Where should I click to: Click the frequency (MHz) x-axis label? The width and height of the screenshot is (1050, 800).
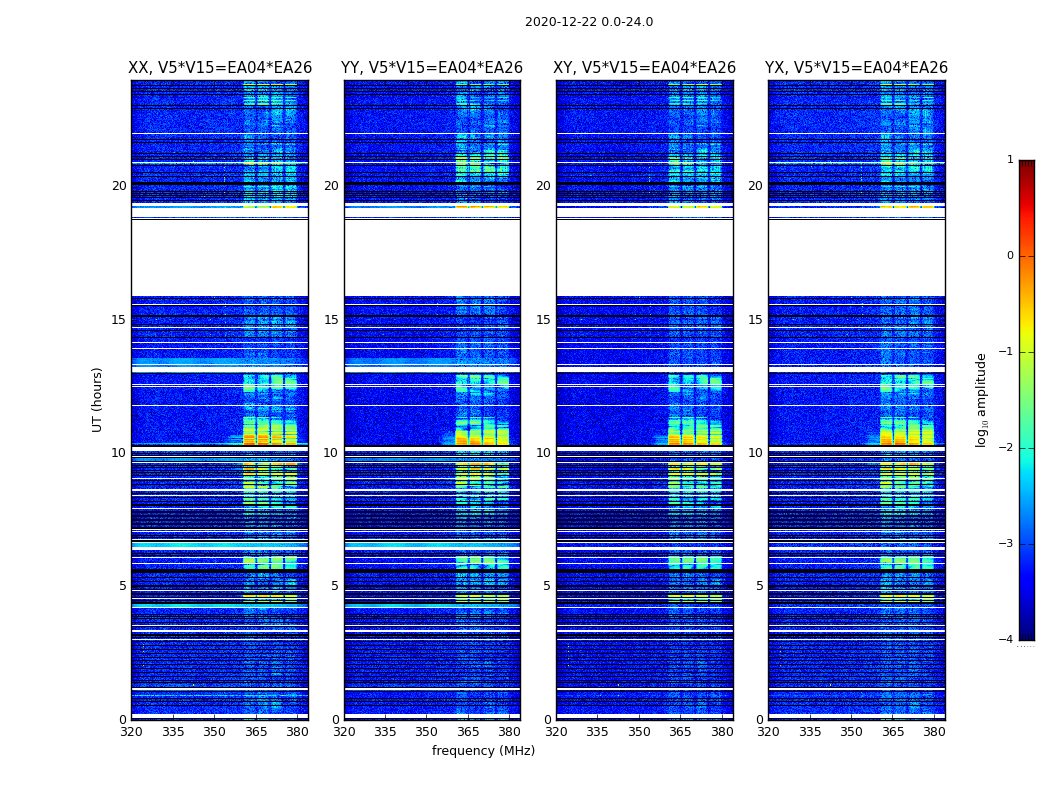[x=483, y=751]
